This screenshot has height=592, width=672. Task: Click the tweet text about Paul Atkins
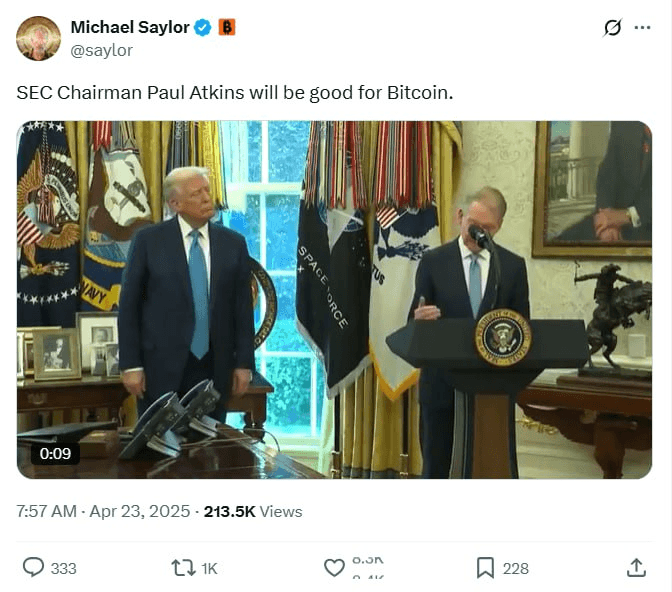coord(234,93)
